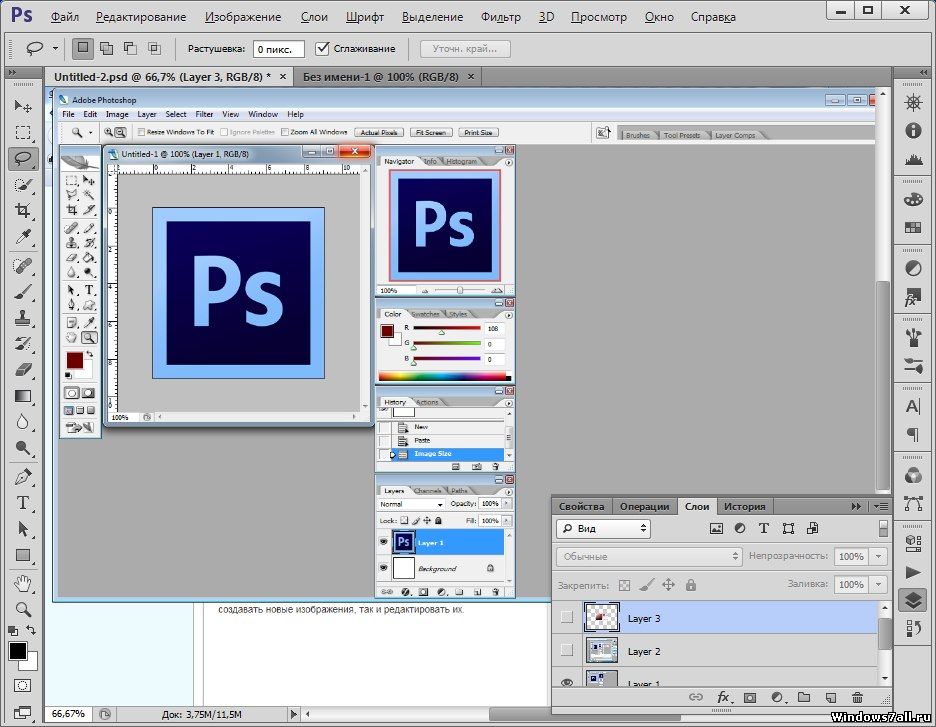Screen dimensions: 936x727
Task: Toggle lock position in Layers panel
Action: click(x=669, y=585)
